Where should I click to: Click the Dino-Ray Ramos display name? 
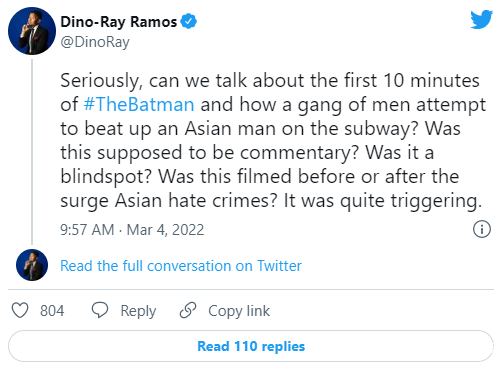[119, 22]
